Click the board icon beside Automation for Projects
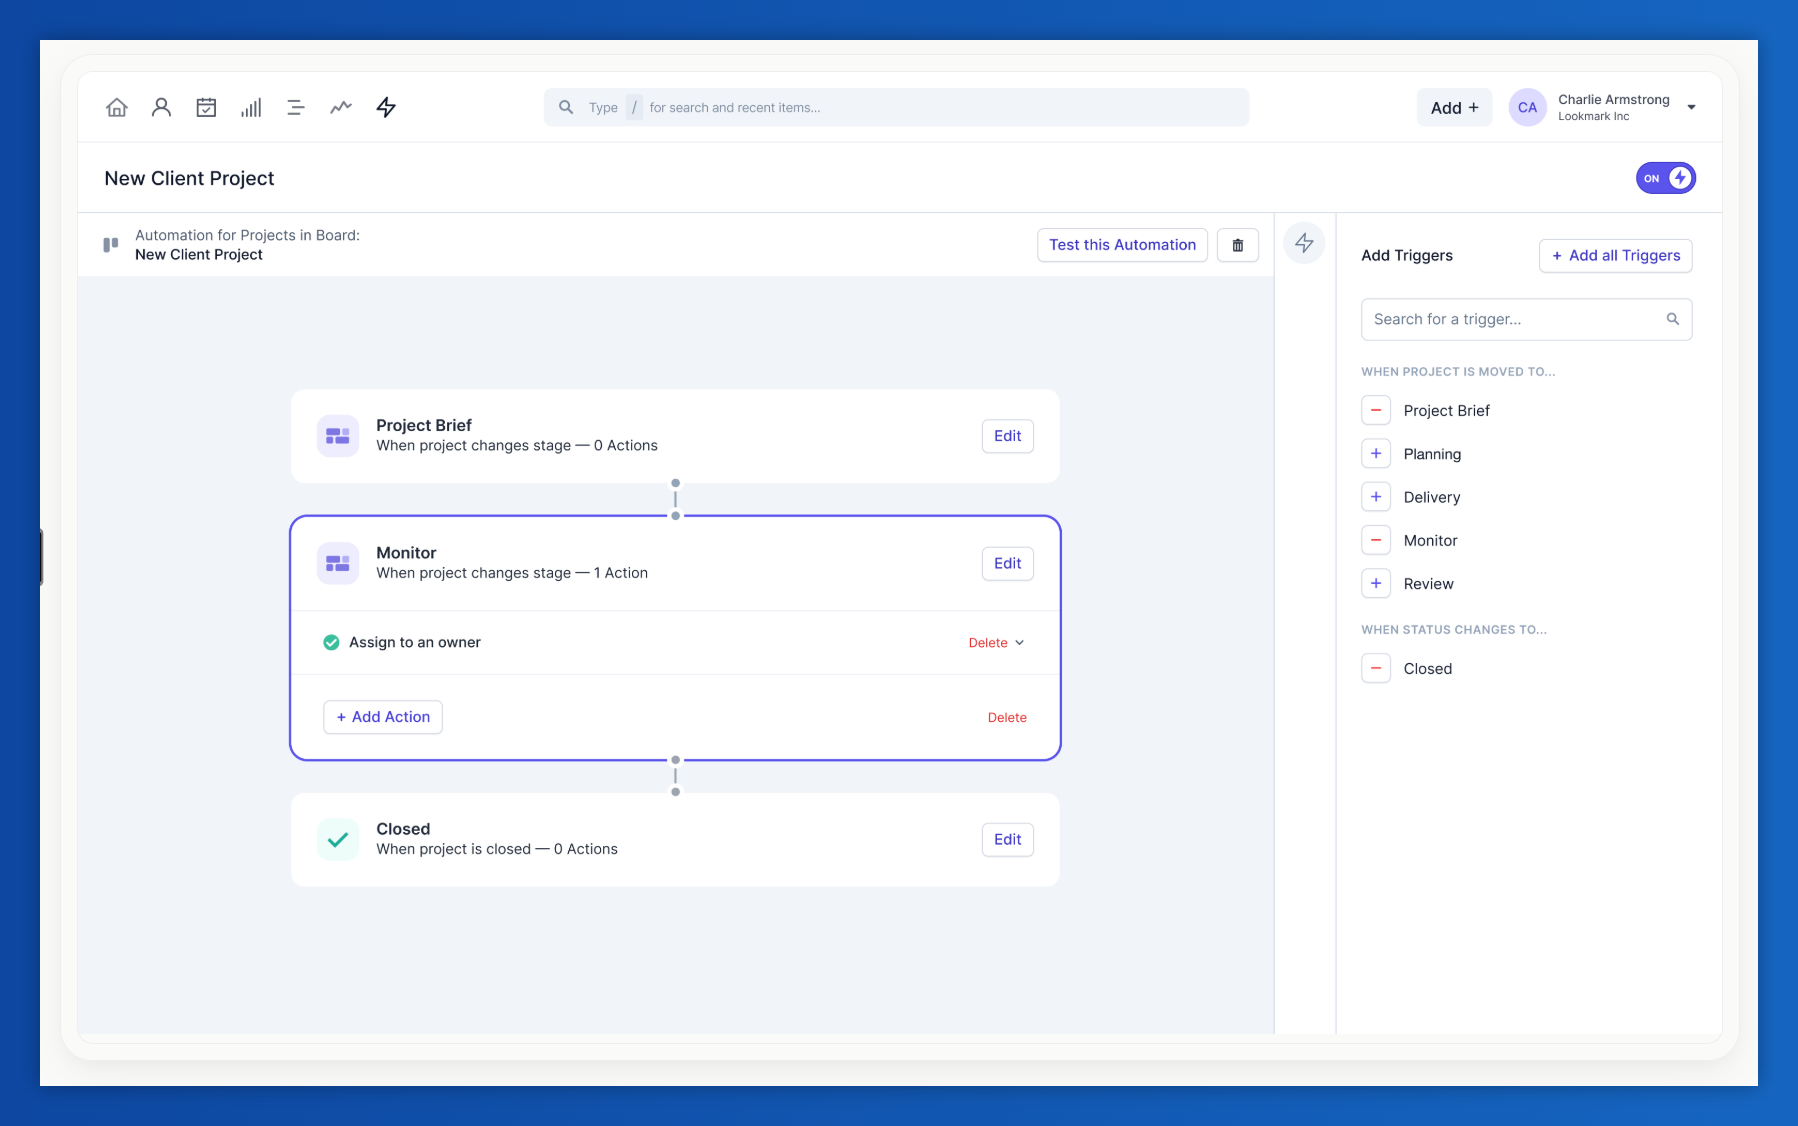Screen dimensions: 1798x1126 point(111,245)
